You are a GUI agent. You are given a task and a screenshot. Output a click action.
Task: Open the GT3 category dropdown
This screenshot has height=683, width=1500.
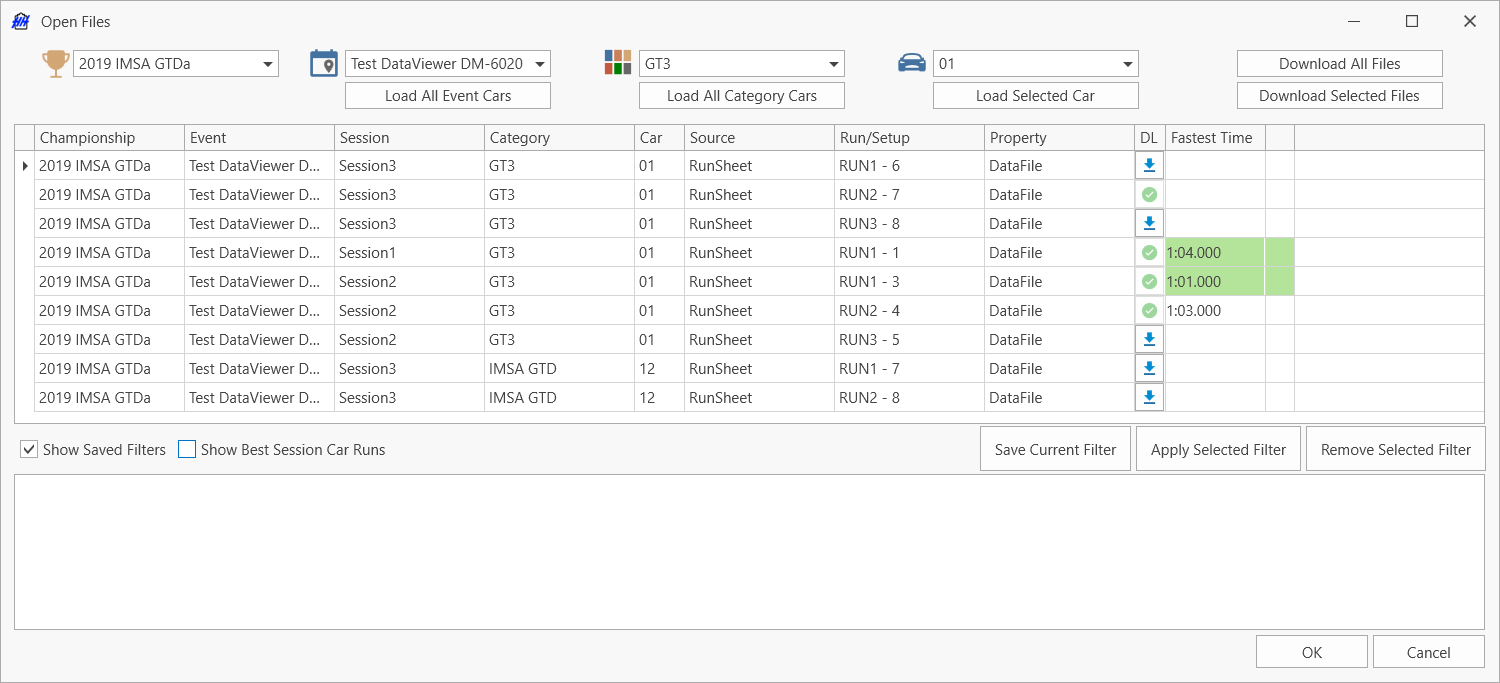(834, 64)
